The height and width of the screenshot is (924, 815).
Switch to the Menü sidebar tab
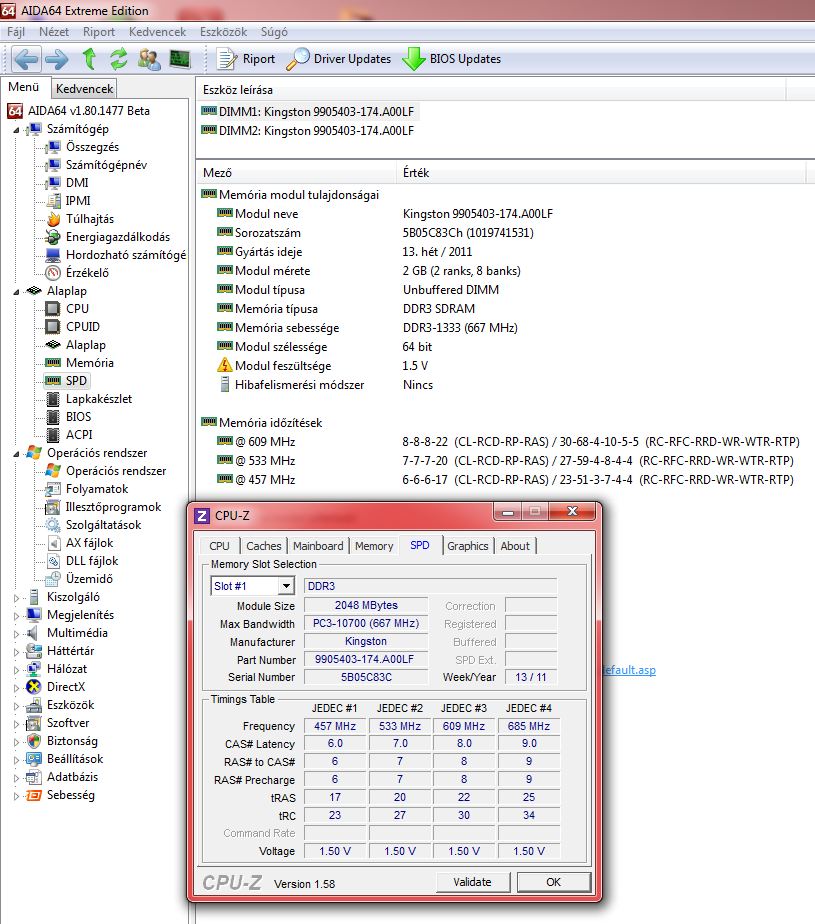coord(24,87)
